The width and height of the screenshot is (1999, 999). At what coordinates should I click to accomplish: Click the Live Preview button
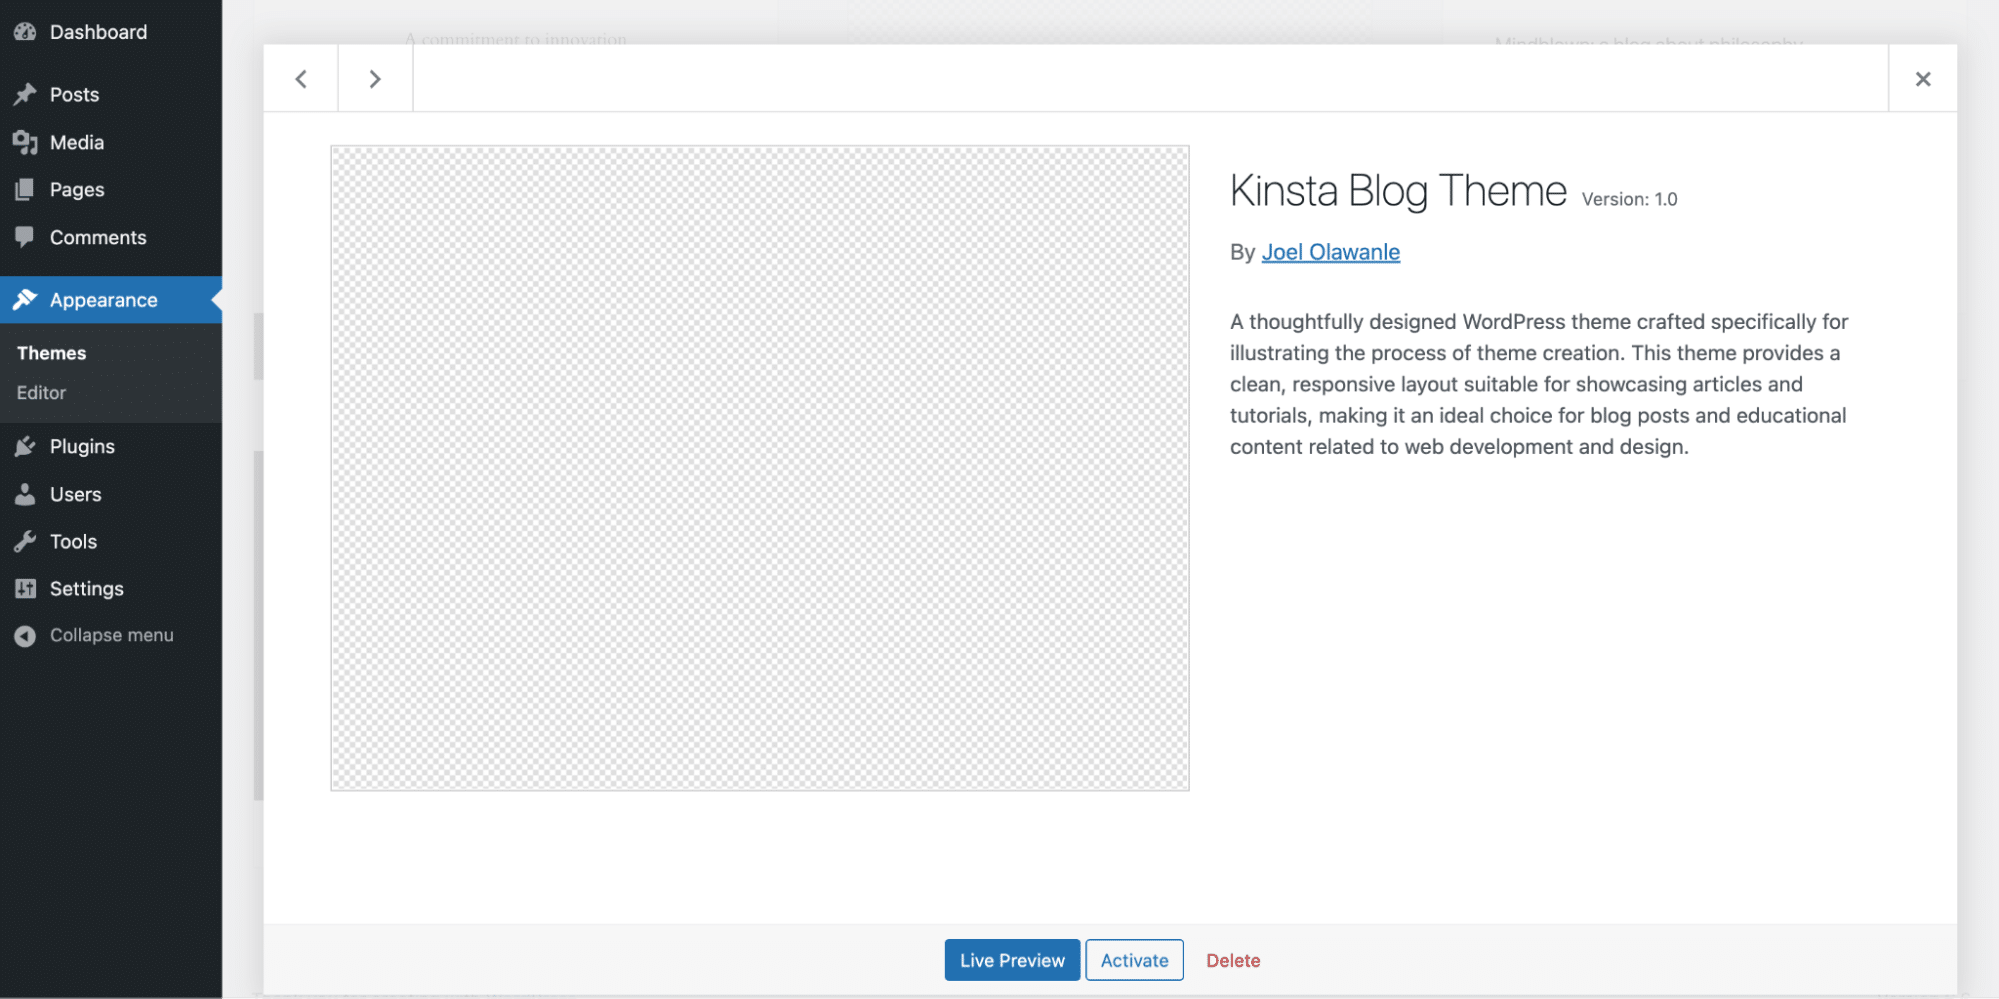1011,960
